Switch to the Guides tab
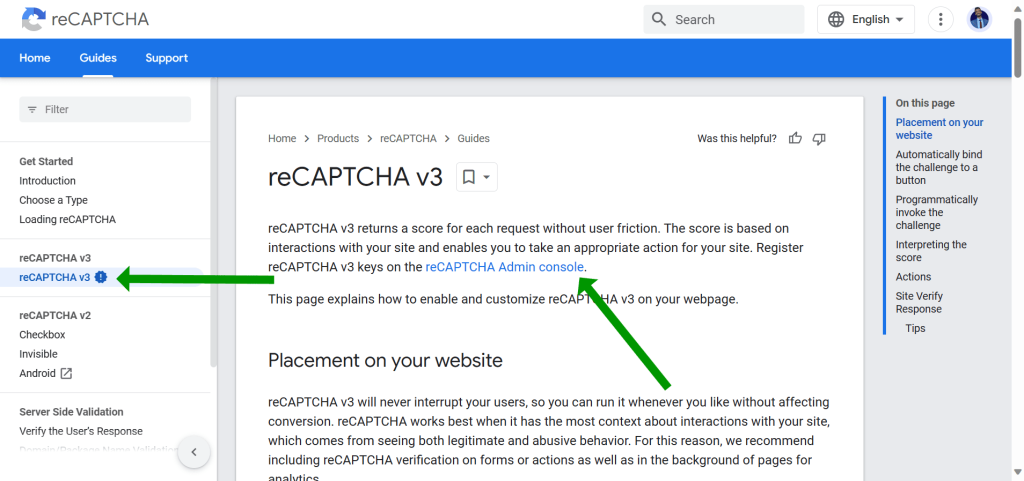Viewport: 1024px width, 481px height. click(98, 58)
